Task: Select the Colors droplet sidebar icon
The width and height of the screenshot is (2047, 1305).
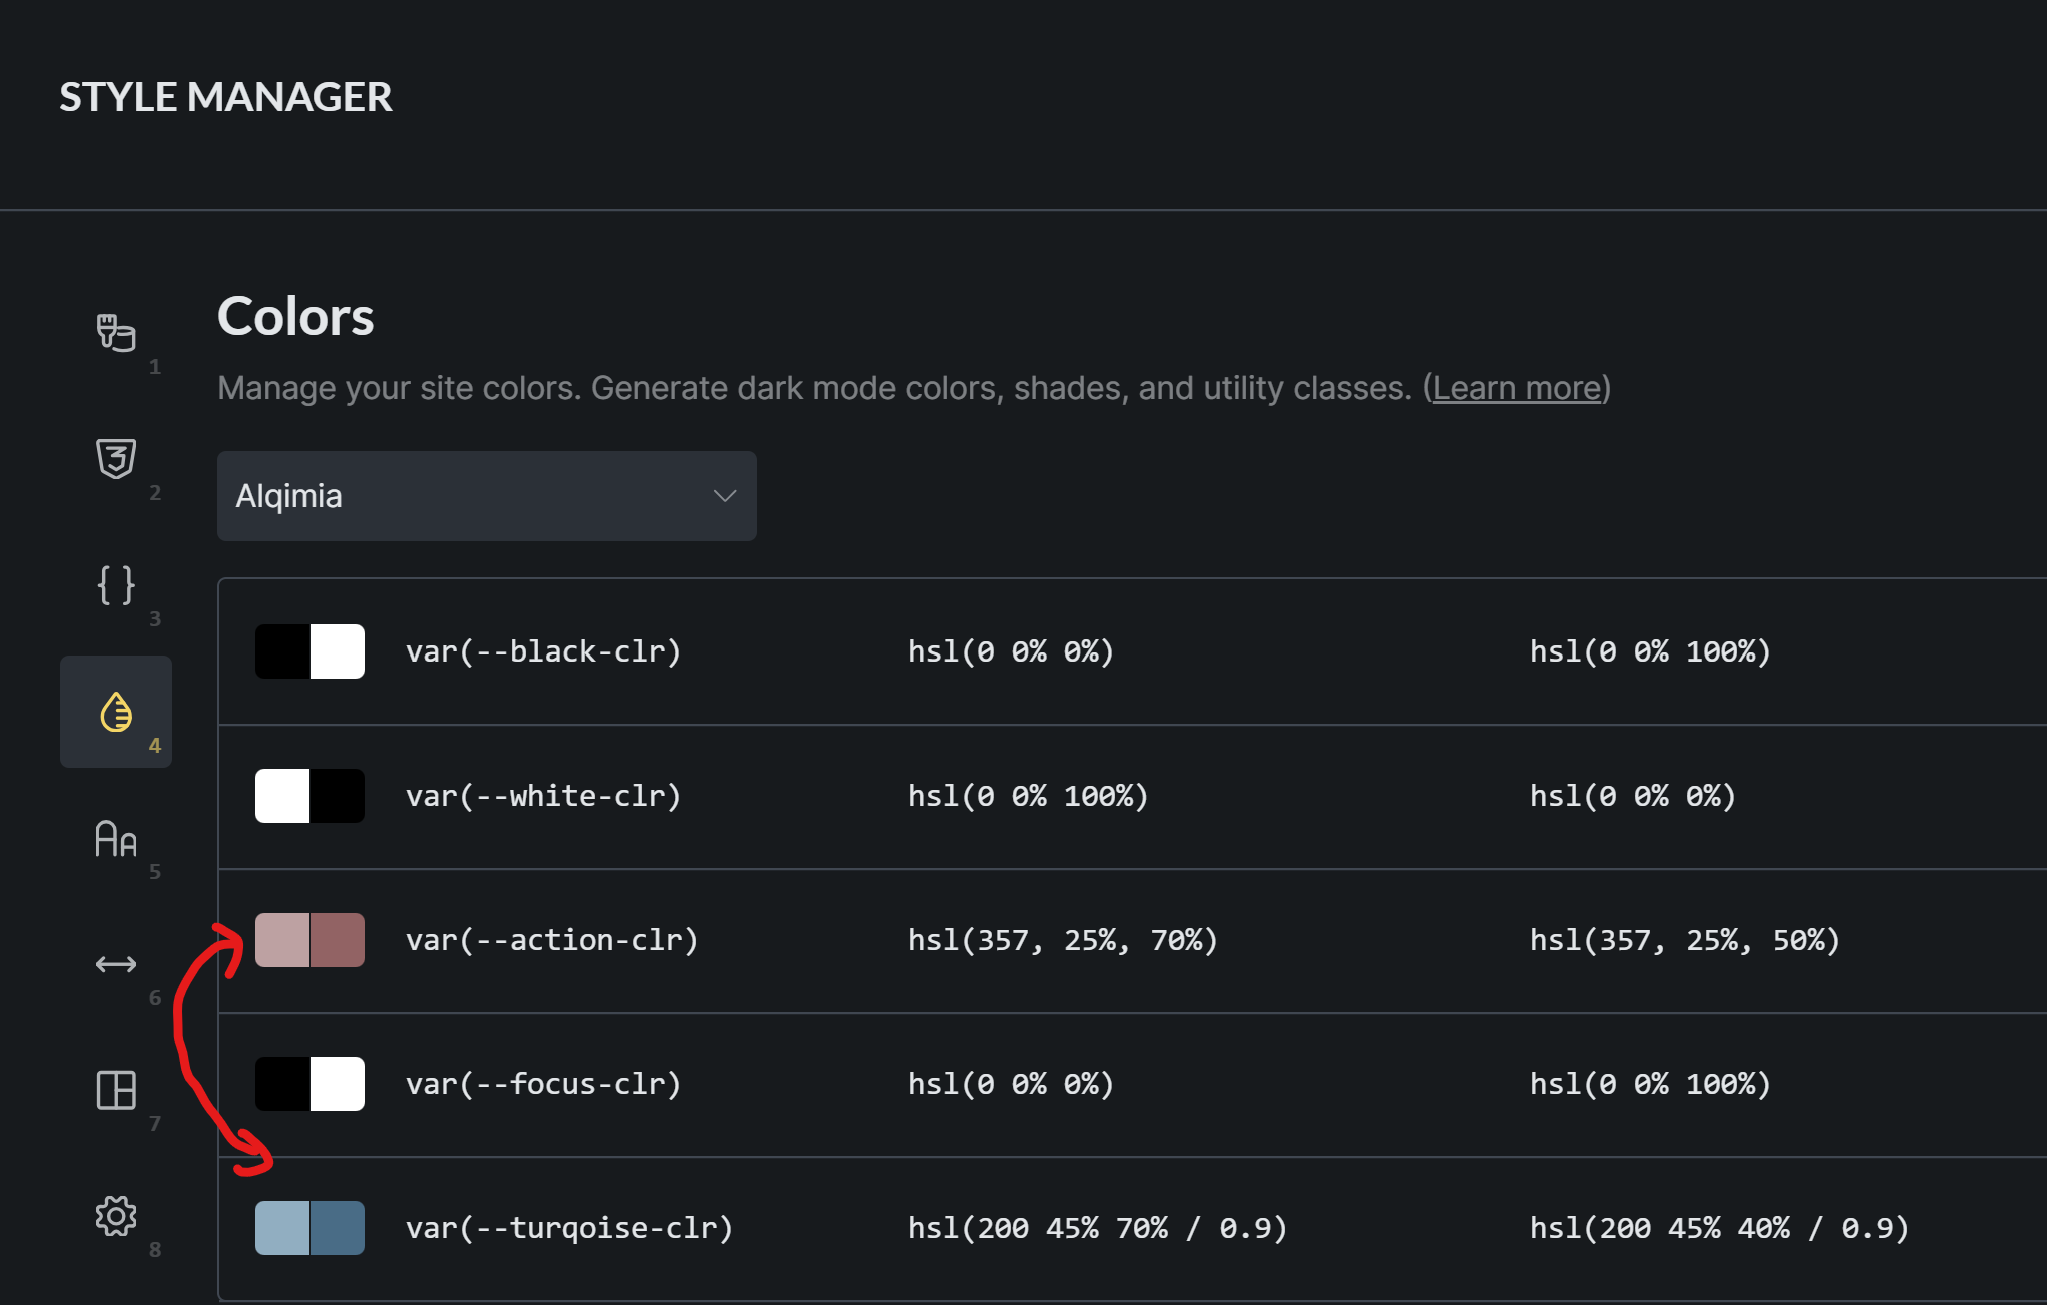Action: click(x=116, y=712)
